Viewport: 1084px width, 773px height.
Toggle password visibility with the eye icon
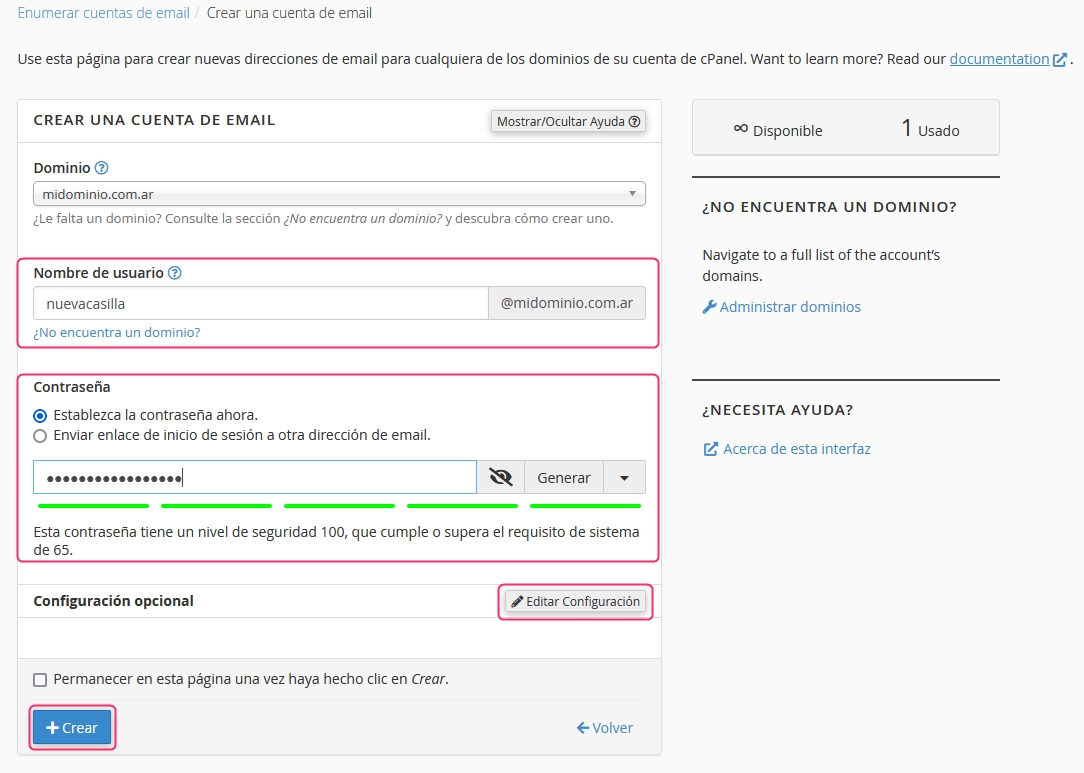[500, 478]
